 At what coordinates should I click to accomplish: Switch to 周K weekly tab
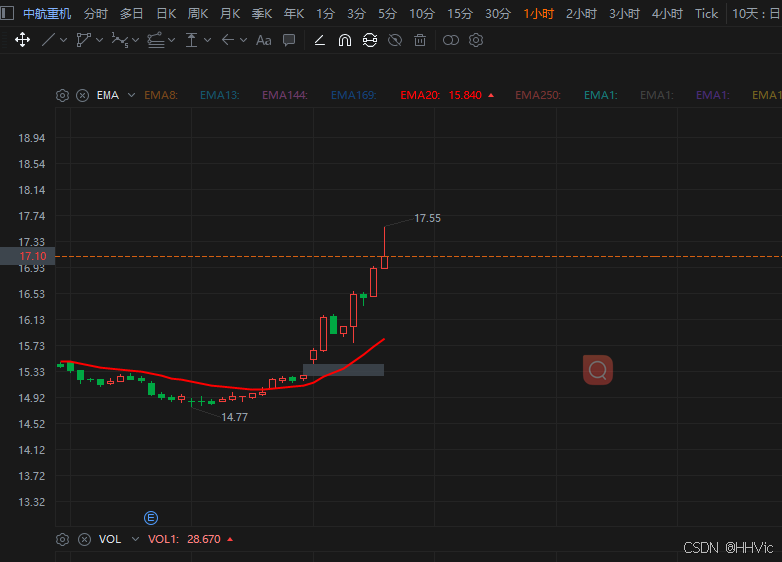pyautogui.click(x=198, y=13)
